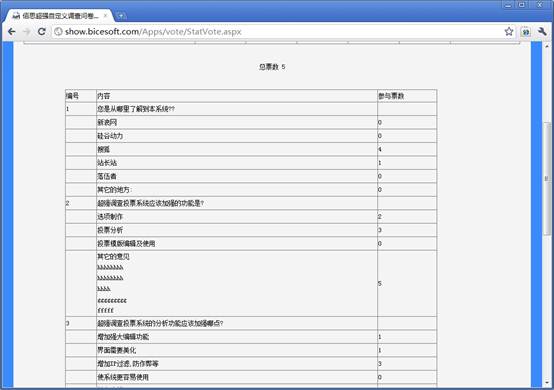Click the scrollbar down arrow
The width and height of the screenshot is (554, 390).
tap(547, 383)
